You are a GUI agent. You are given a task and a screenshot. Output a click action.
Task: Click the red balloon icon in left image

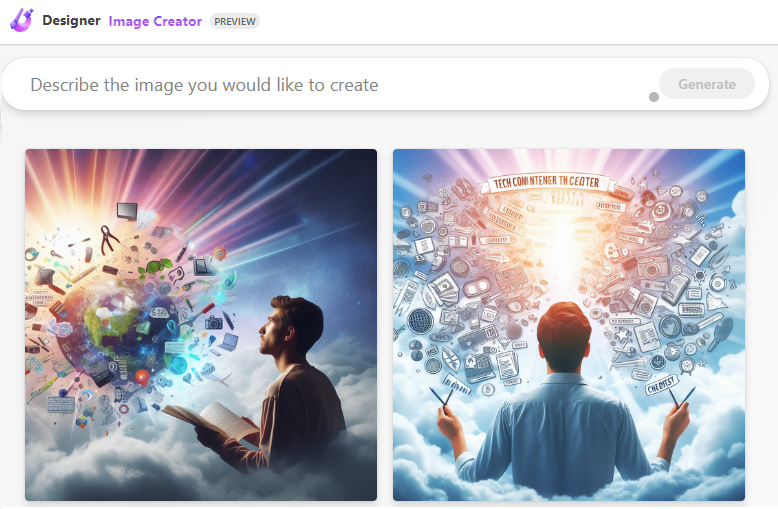point(142,378)
